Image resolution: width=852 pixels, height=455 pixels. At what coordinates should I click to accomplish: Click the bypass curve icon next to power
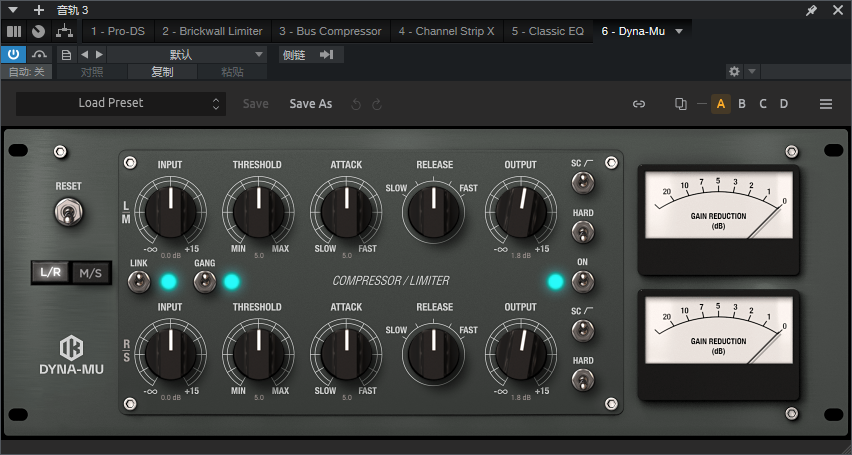pos(39,54)
